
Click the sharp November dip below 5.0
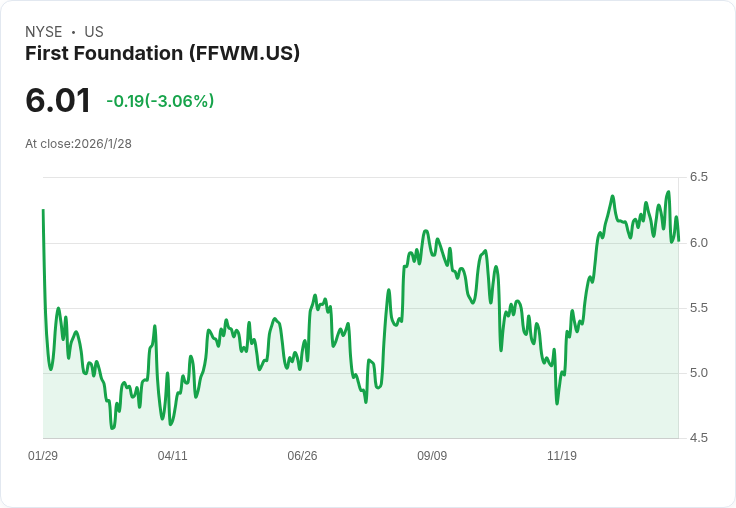tap(557, 403)
